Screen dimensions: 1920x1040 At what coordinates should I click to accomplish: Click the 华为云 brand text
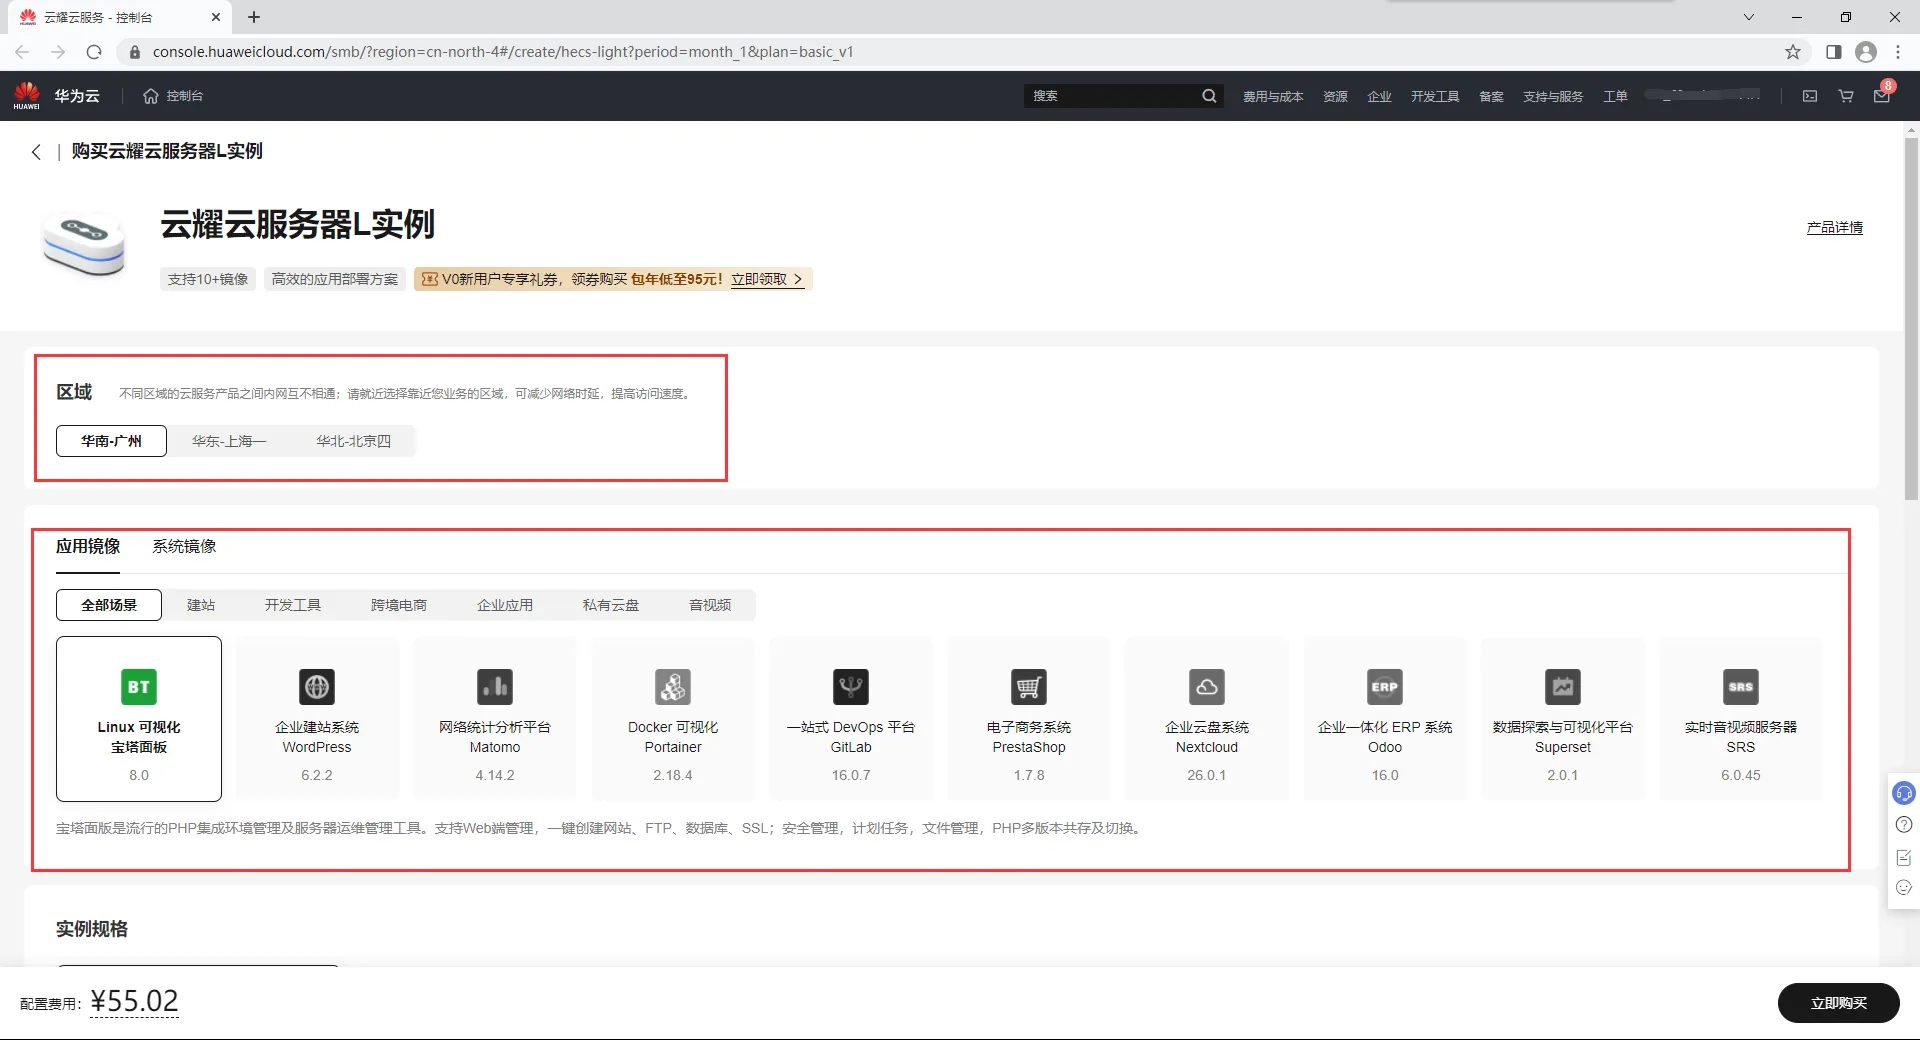(x=77, y=96)
